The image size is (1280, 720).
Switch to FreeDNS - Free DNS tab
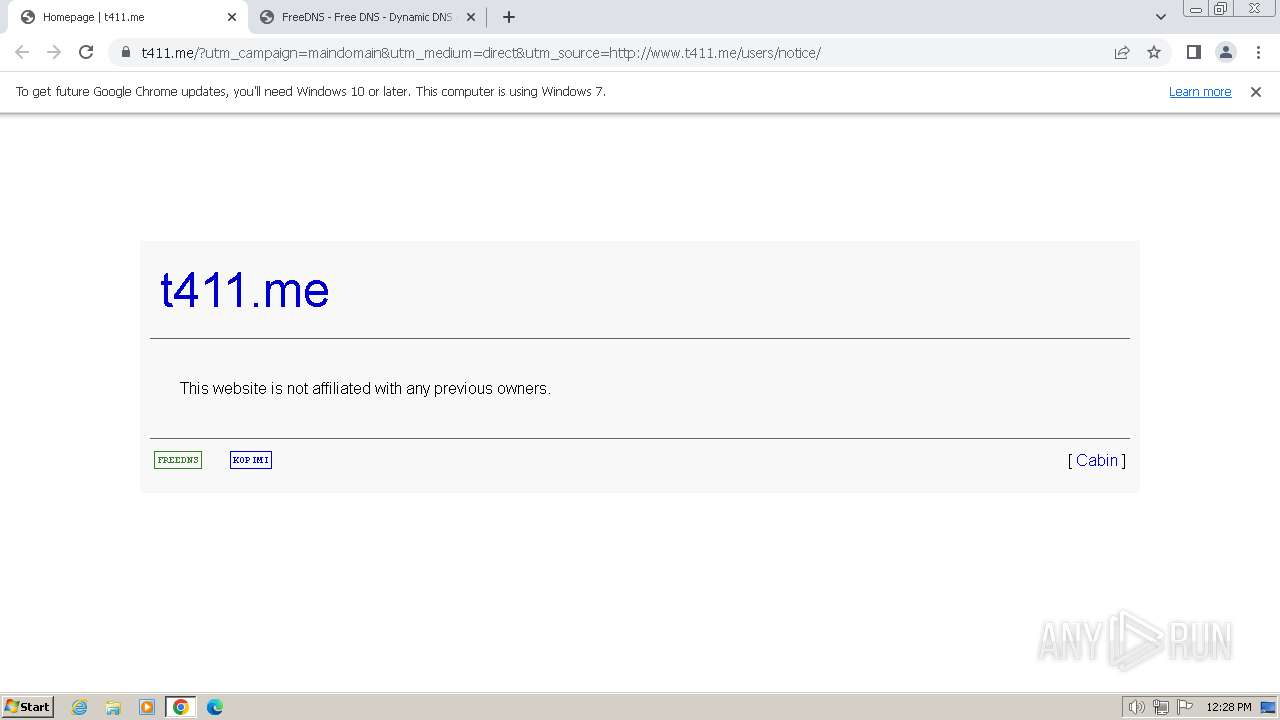(x=366, y=17)
